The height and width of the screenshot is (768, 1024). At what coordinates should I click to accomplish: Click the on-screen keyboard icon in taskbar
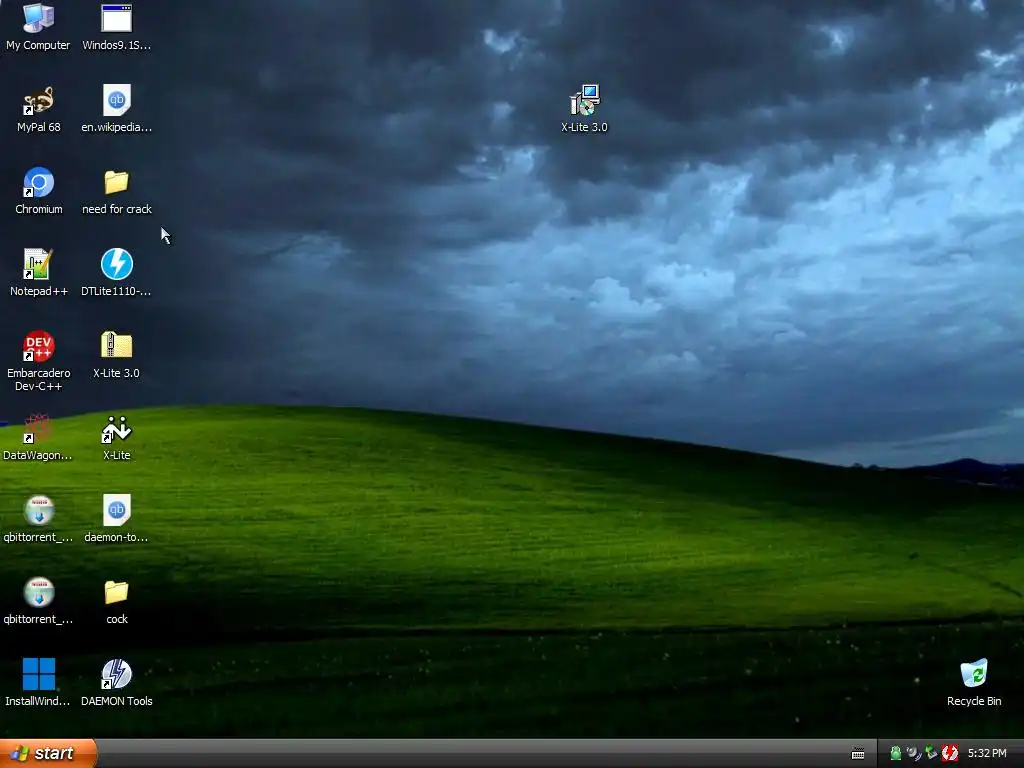click(858, 754)
